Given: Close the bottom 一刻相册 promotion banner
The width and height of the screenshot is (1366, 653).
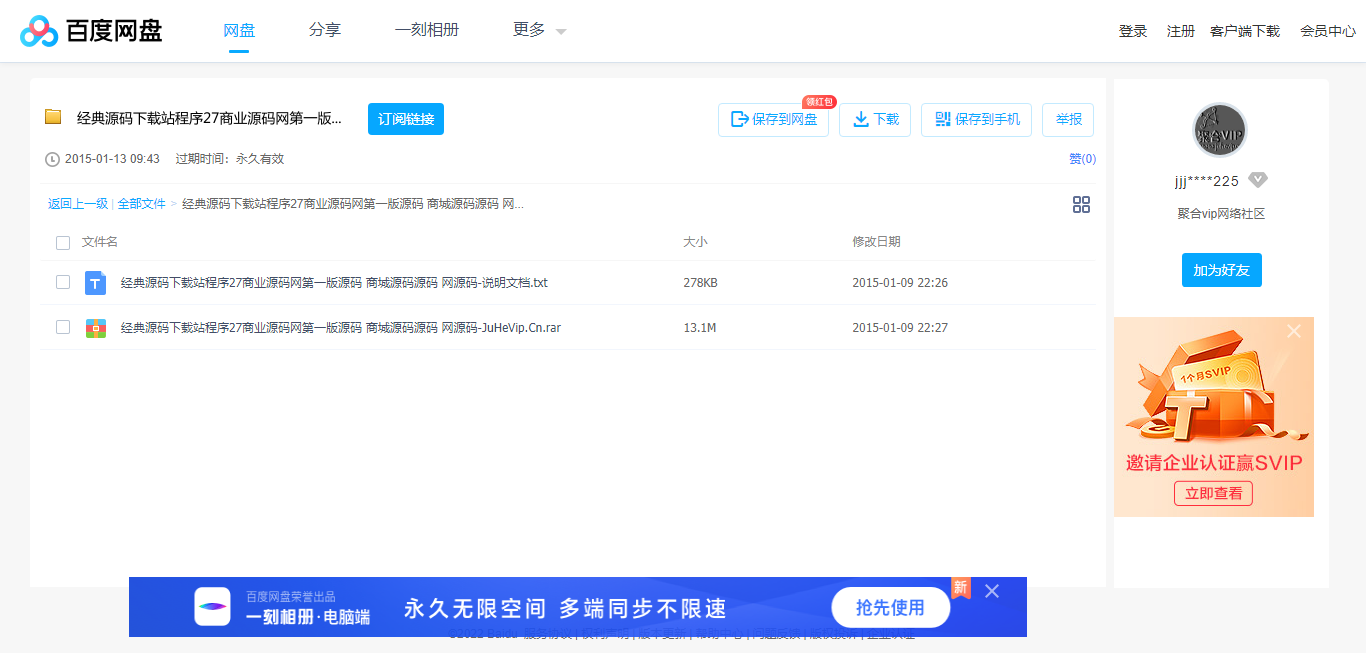Looking at the screenshot, I should coord(991,591).
